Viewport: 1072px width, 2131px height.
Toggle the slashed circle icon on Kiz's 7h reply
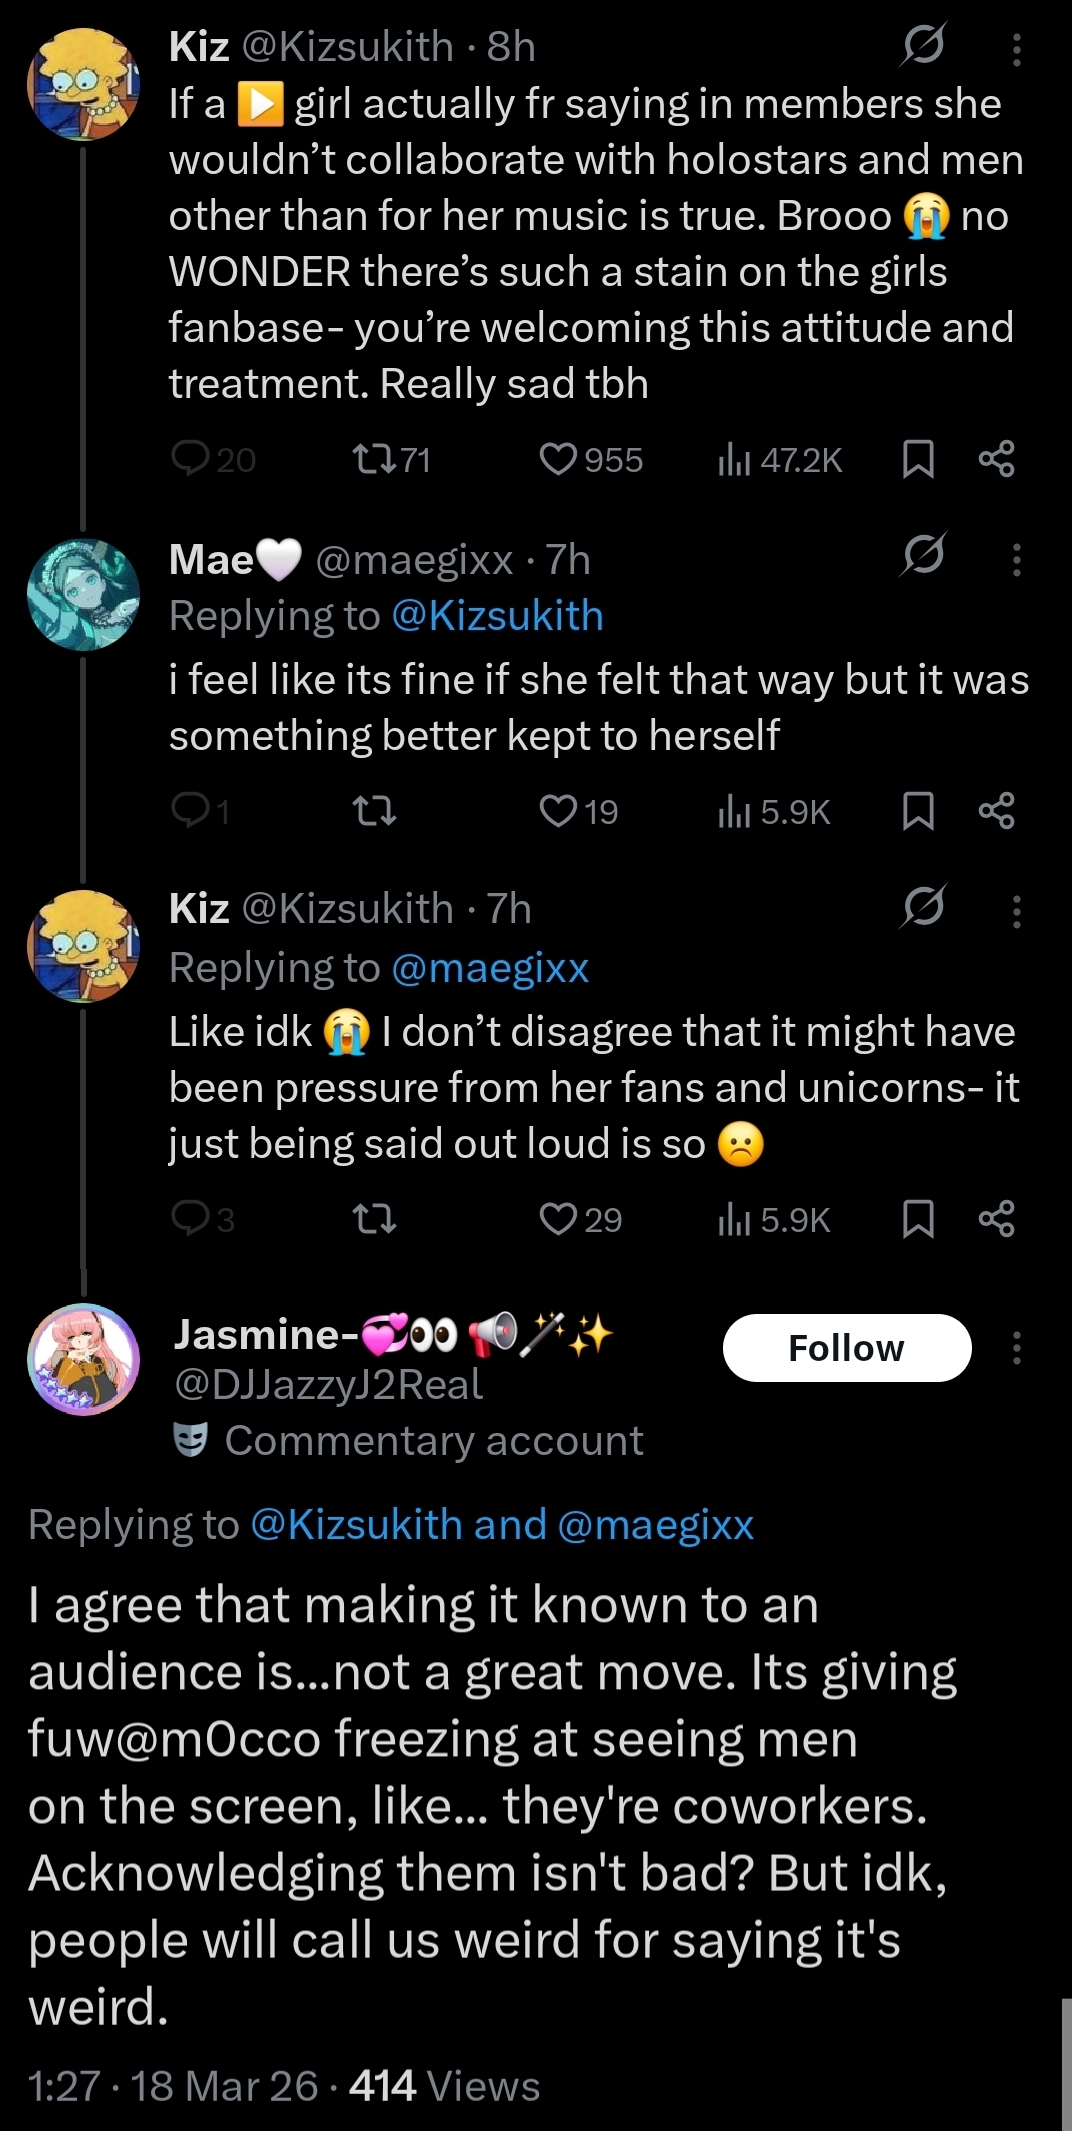tap(922, 907)
